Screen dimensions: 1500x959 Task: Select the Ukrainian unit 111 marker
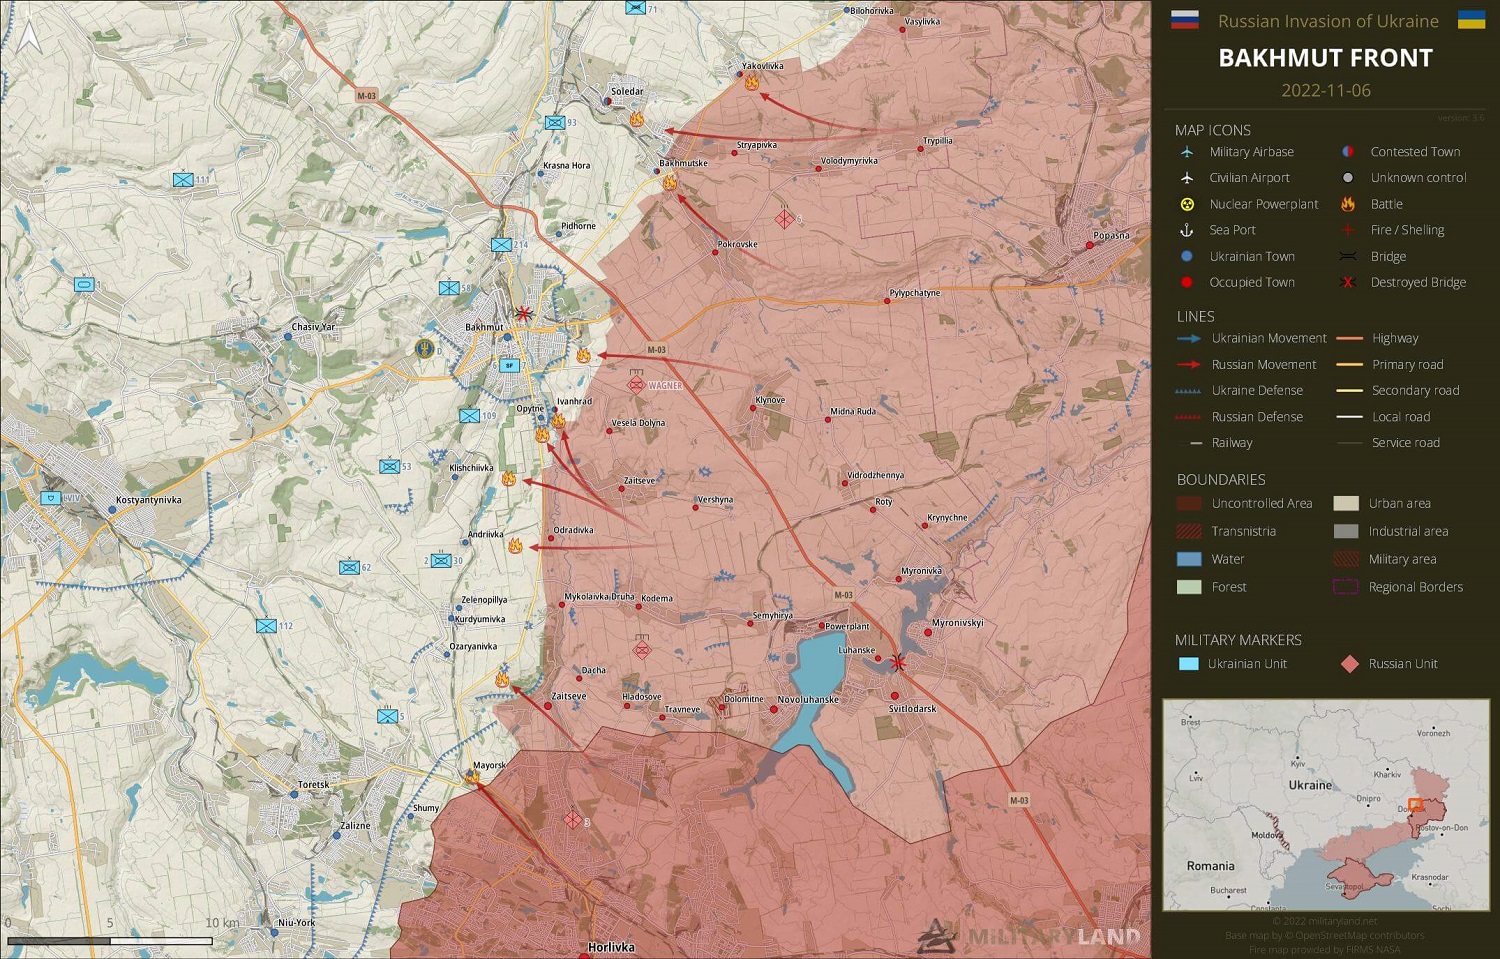pos(183,180)
